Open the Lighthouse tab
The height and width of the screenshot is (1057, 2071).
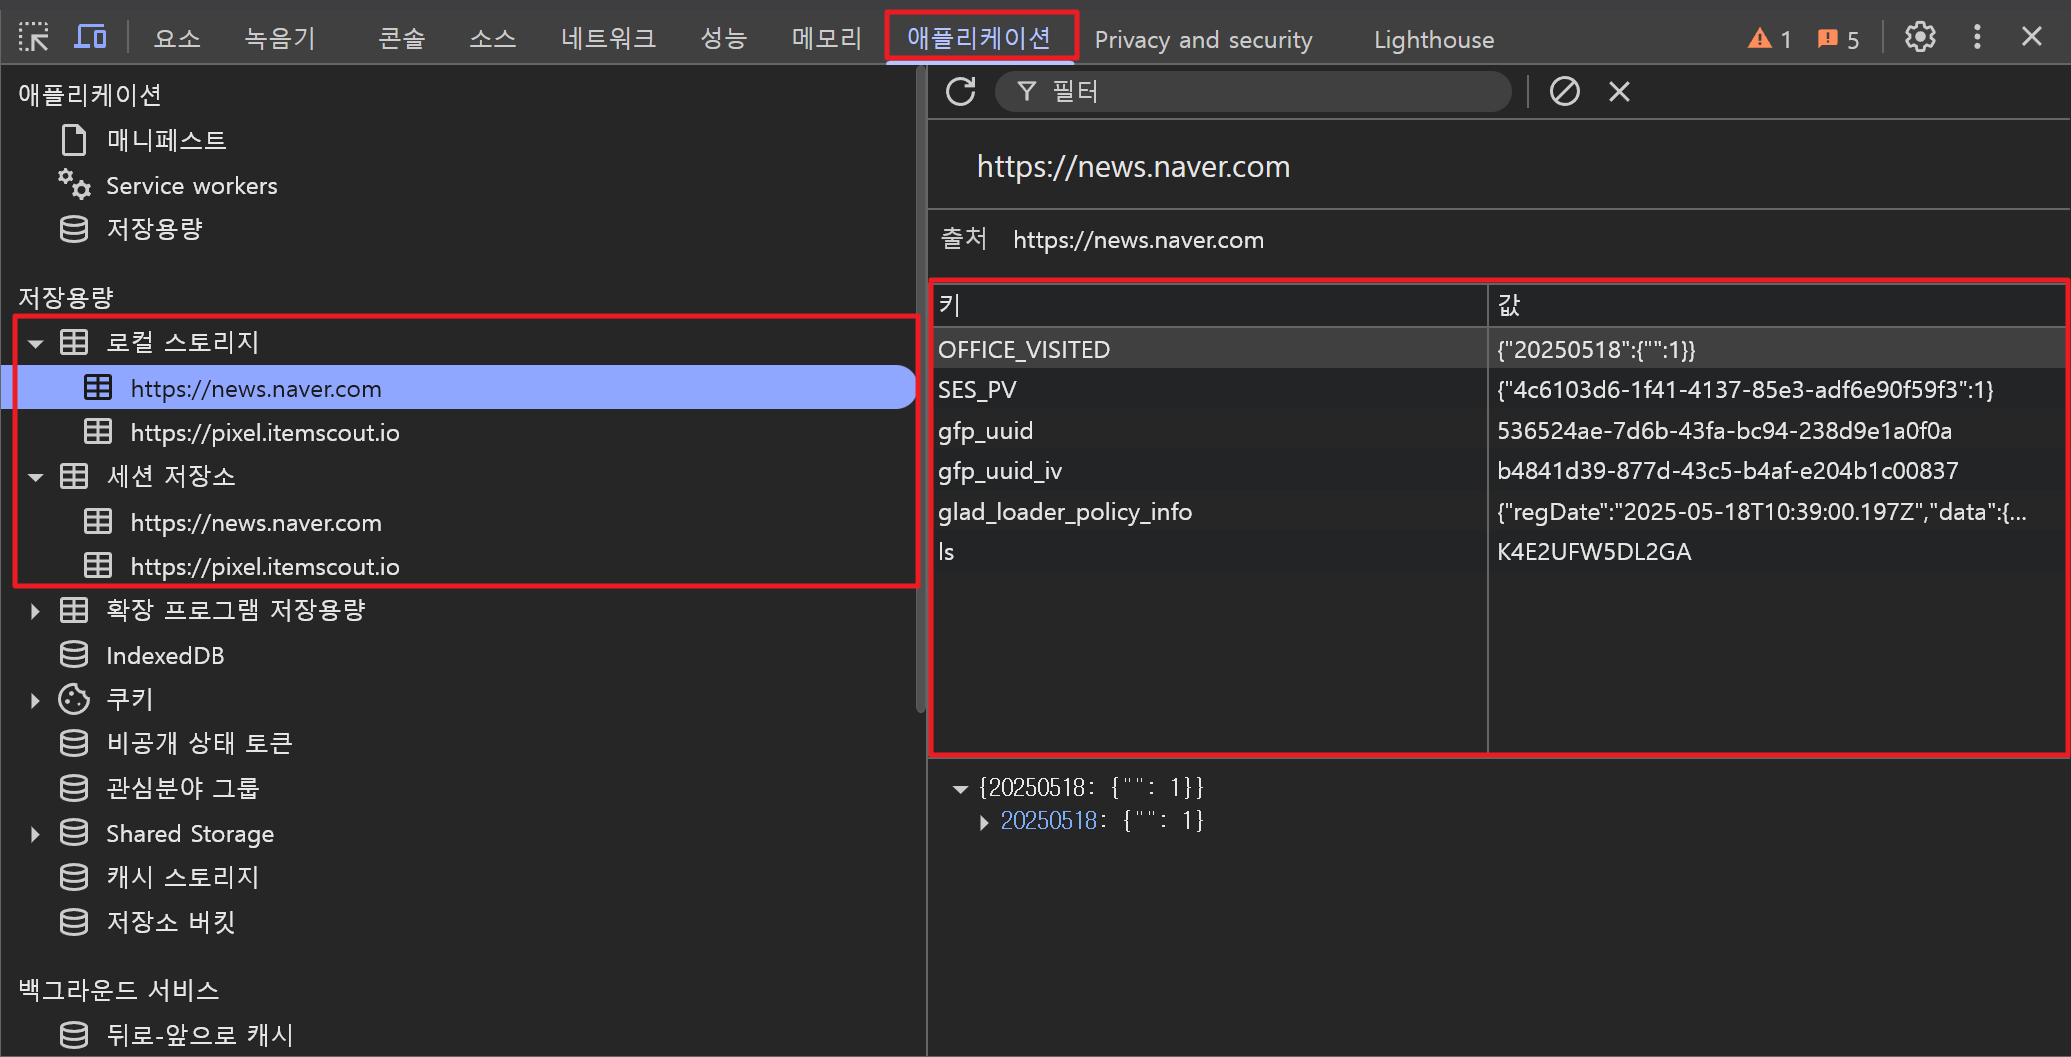(1434, 39)
